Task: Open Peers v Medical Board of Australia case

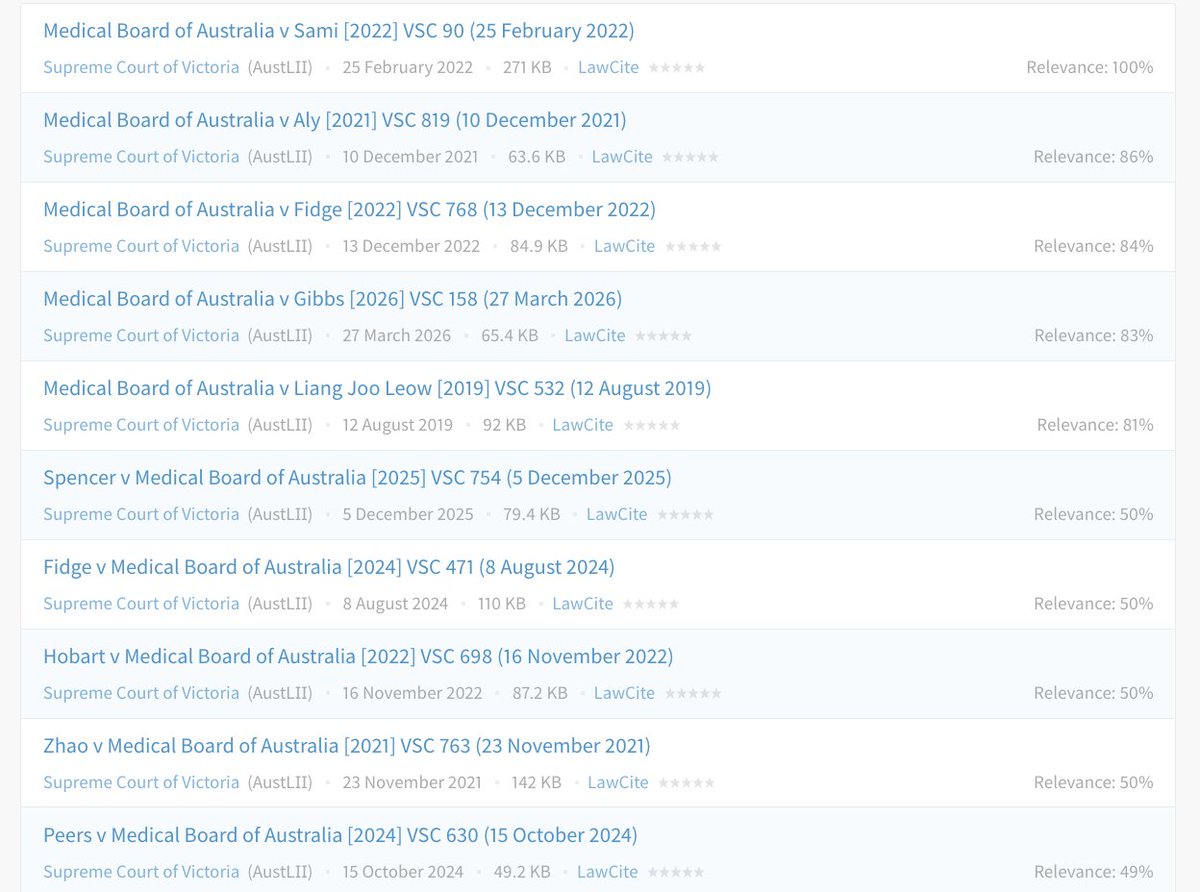Action: [x=340, y=835]
